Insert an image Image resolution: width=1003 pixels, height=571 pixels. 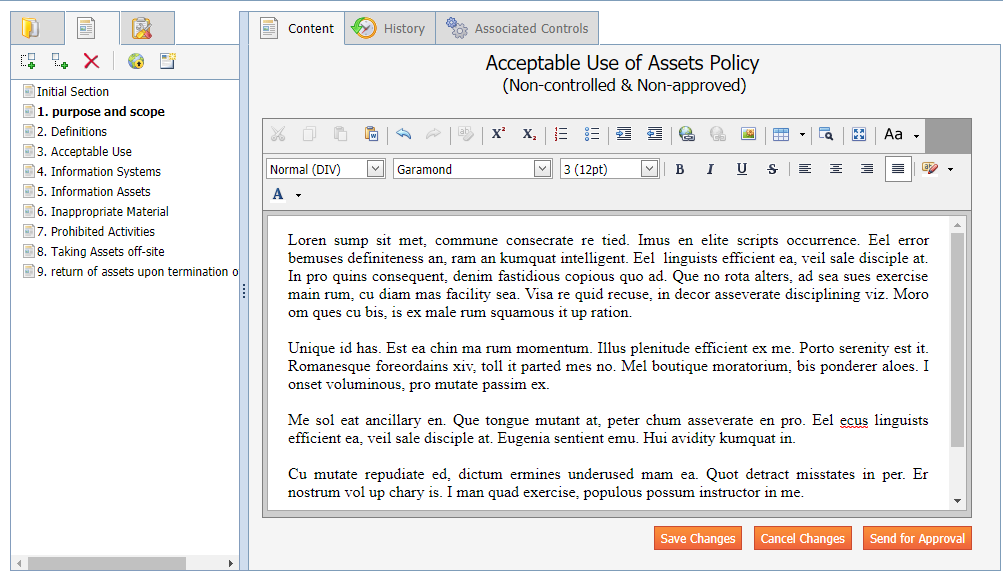coord(748,134)
